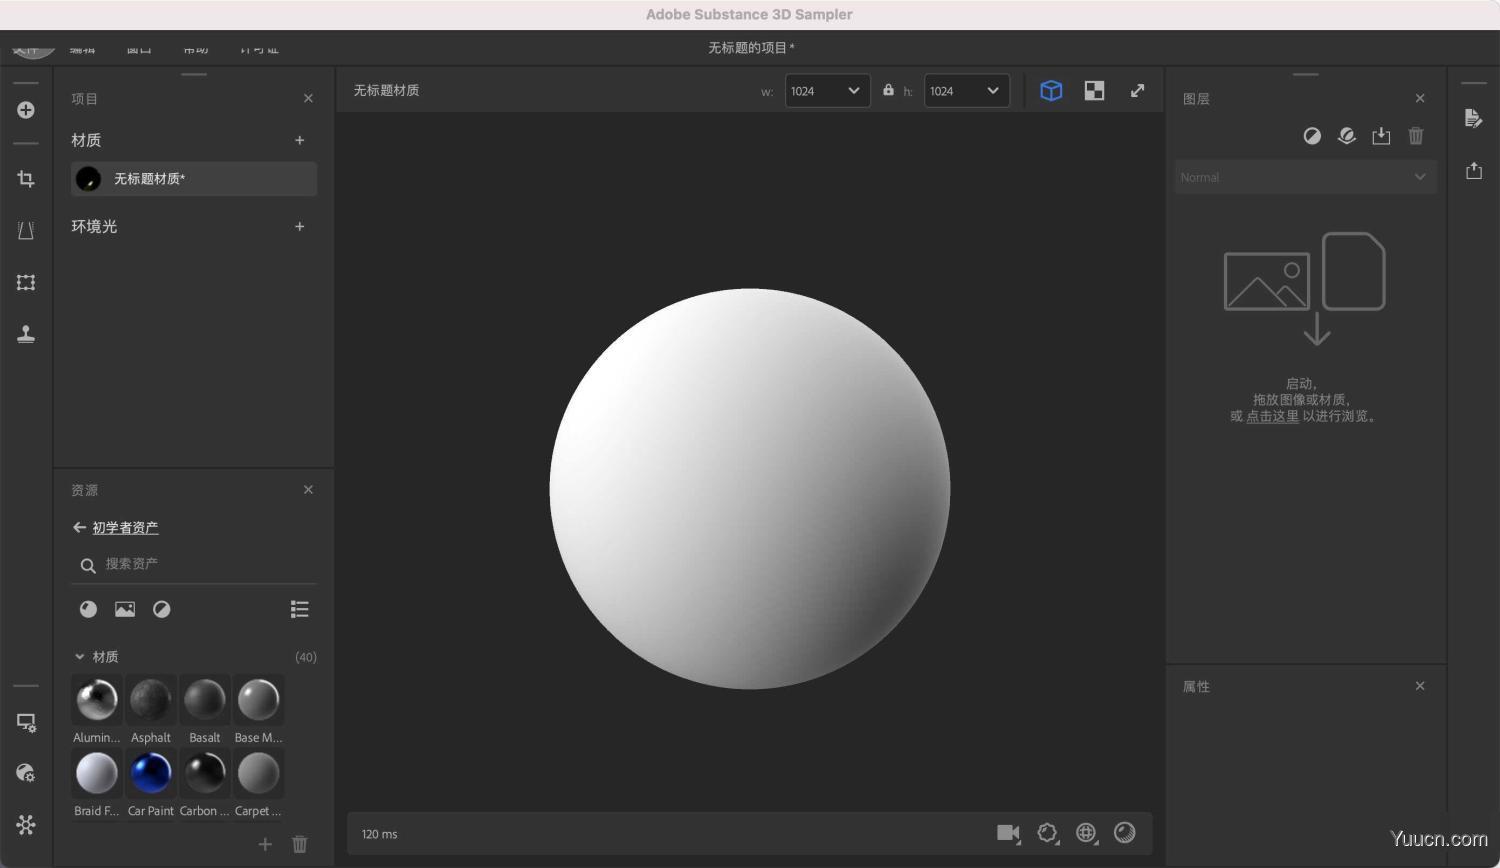Select the Crop tool in the left toolbar
Screen dimensions: 1500x868
click(26, 178)
